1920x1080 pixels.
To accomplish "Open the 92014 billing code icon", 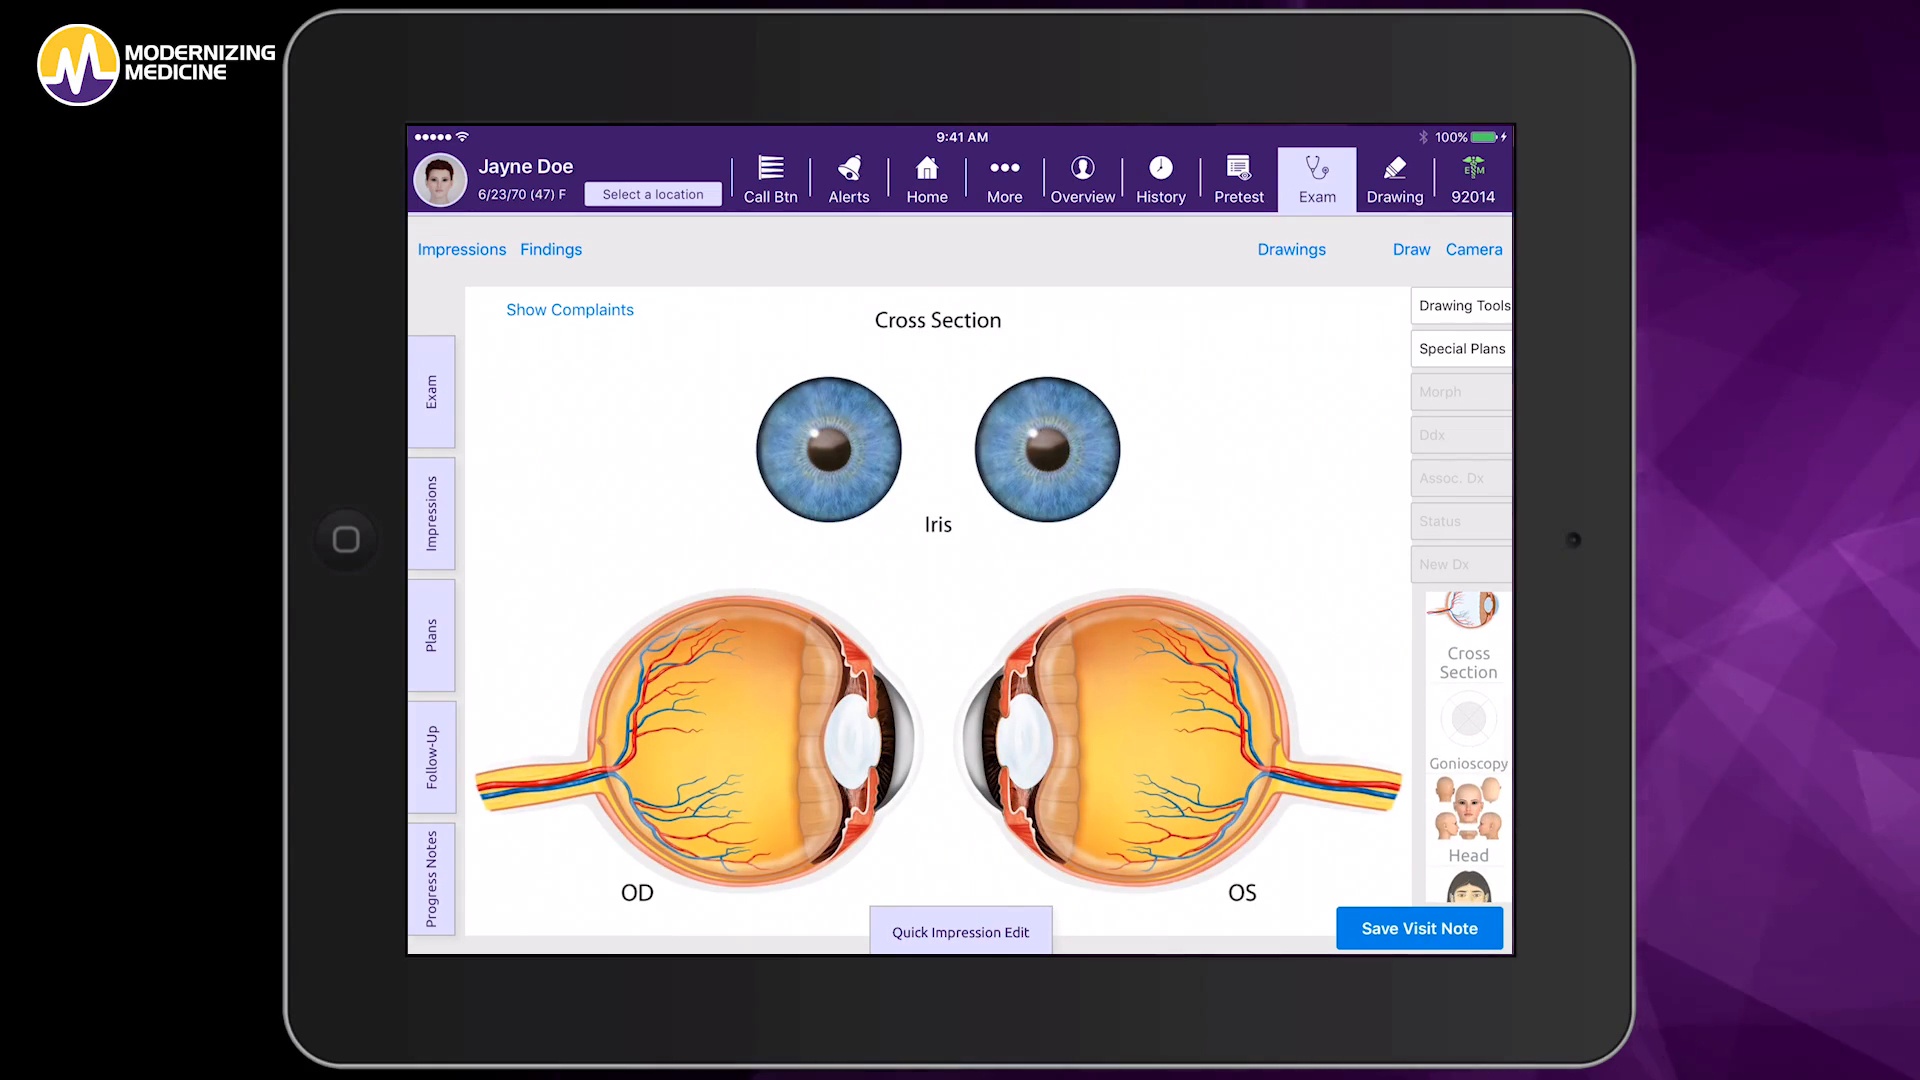I will 1472,178.
